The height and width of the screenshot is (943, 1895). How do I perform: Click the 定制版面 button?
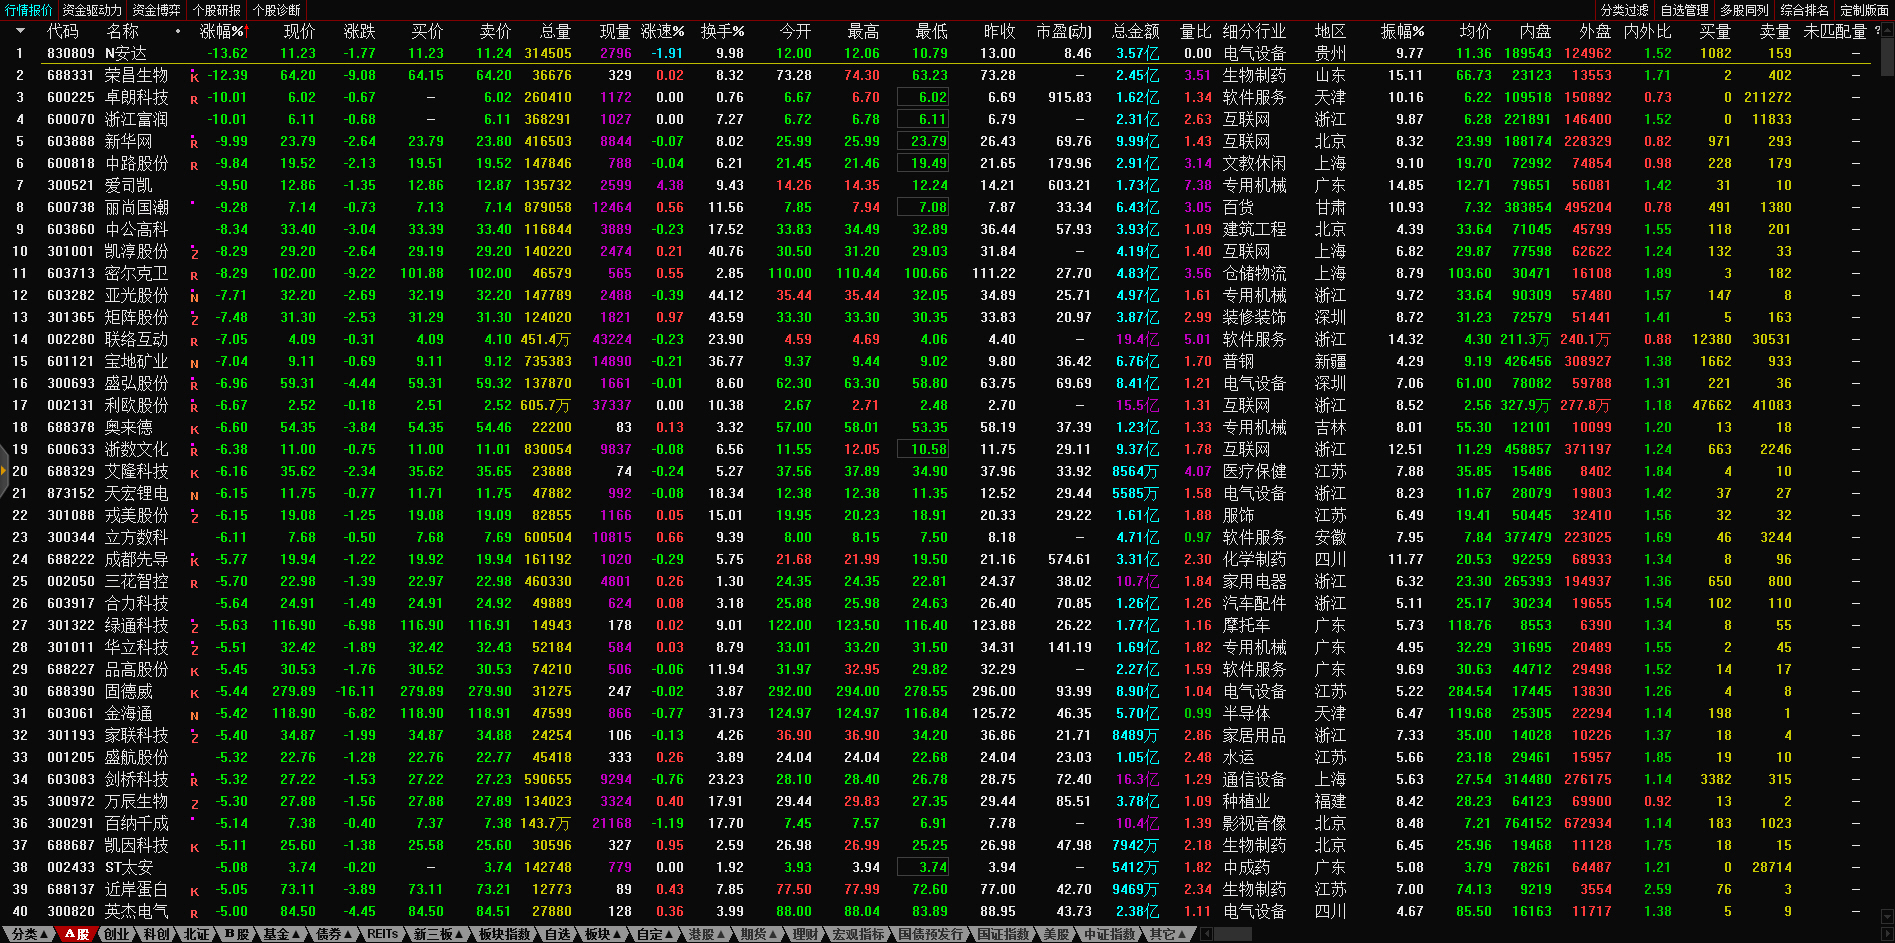1864,10
